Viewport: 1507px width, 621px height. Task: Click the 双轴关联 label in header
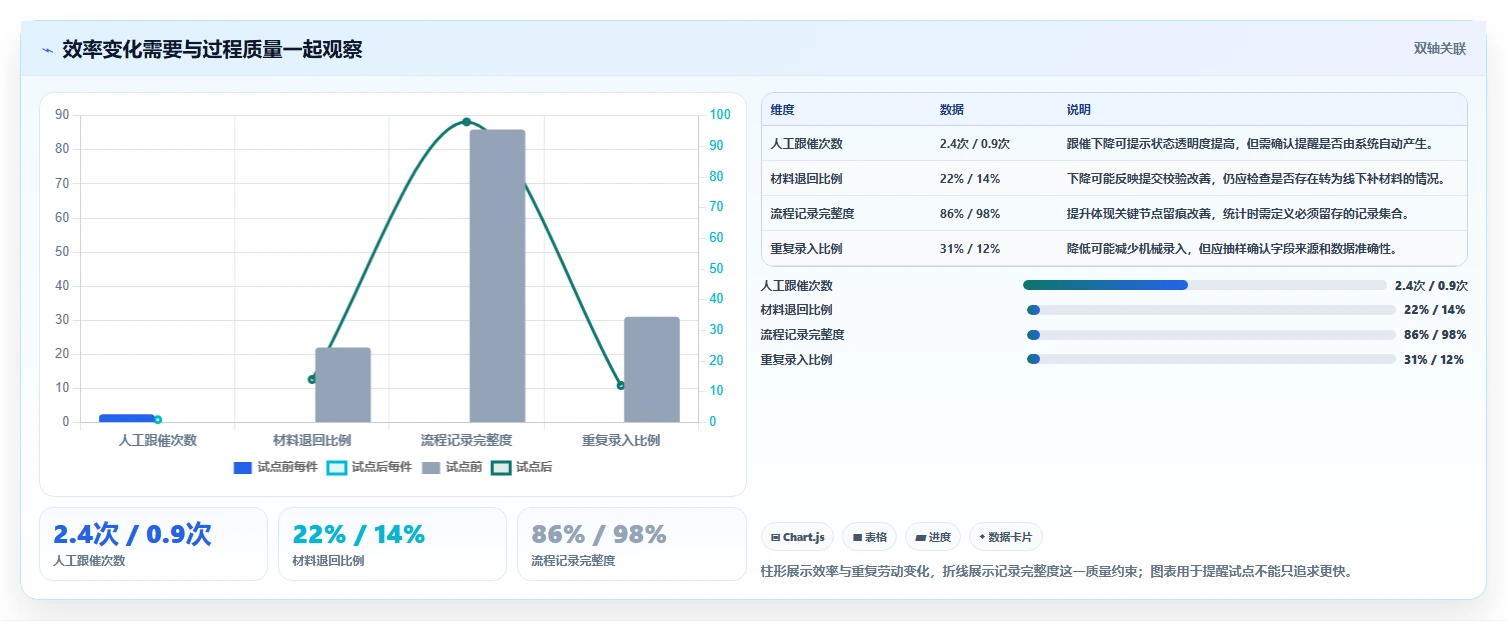coord(1439,49)
